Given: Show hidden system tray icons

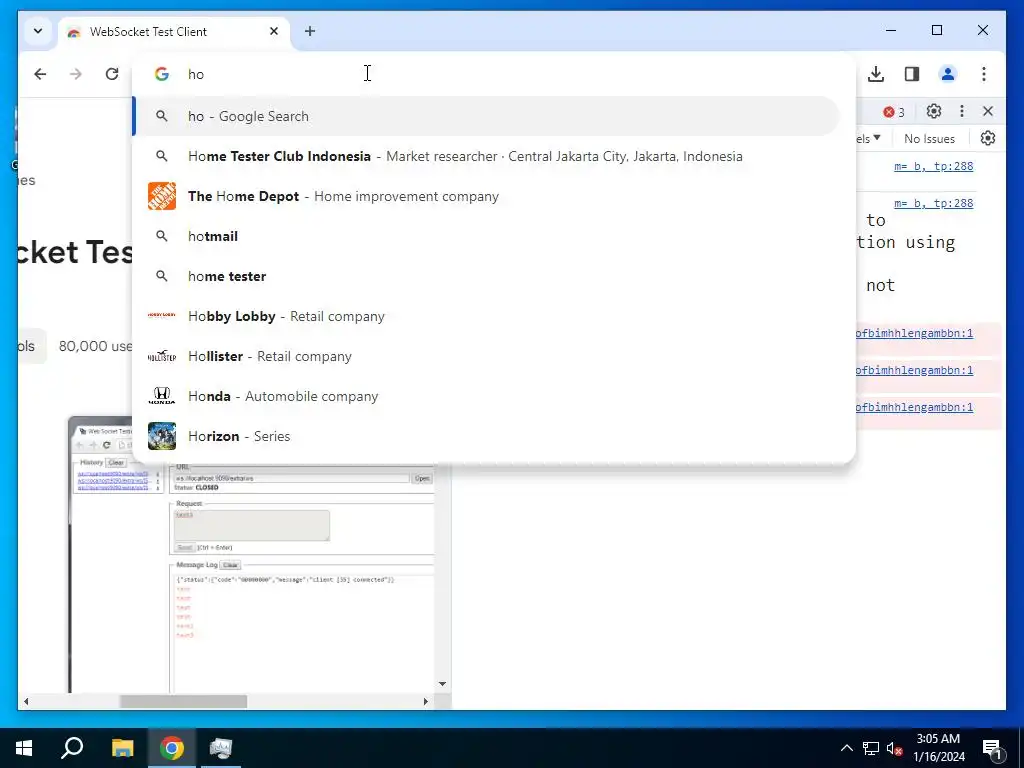Looking at the screenshot, I should click(x=846, y=748).
